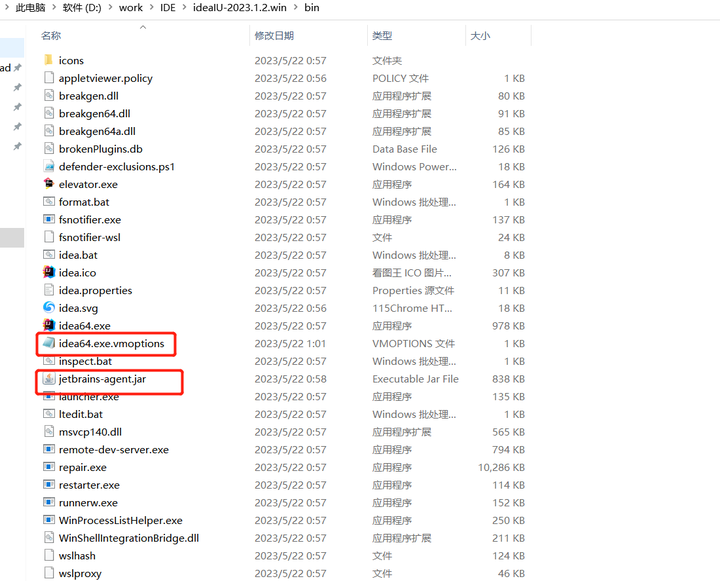Select the fsnotifier.exe icon
This screenshot has height=581, width=720.
(x=49, y=219)
